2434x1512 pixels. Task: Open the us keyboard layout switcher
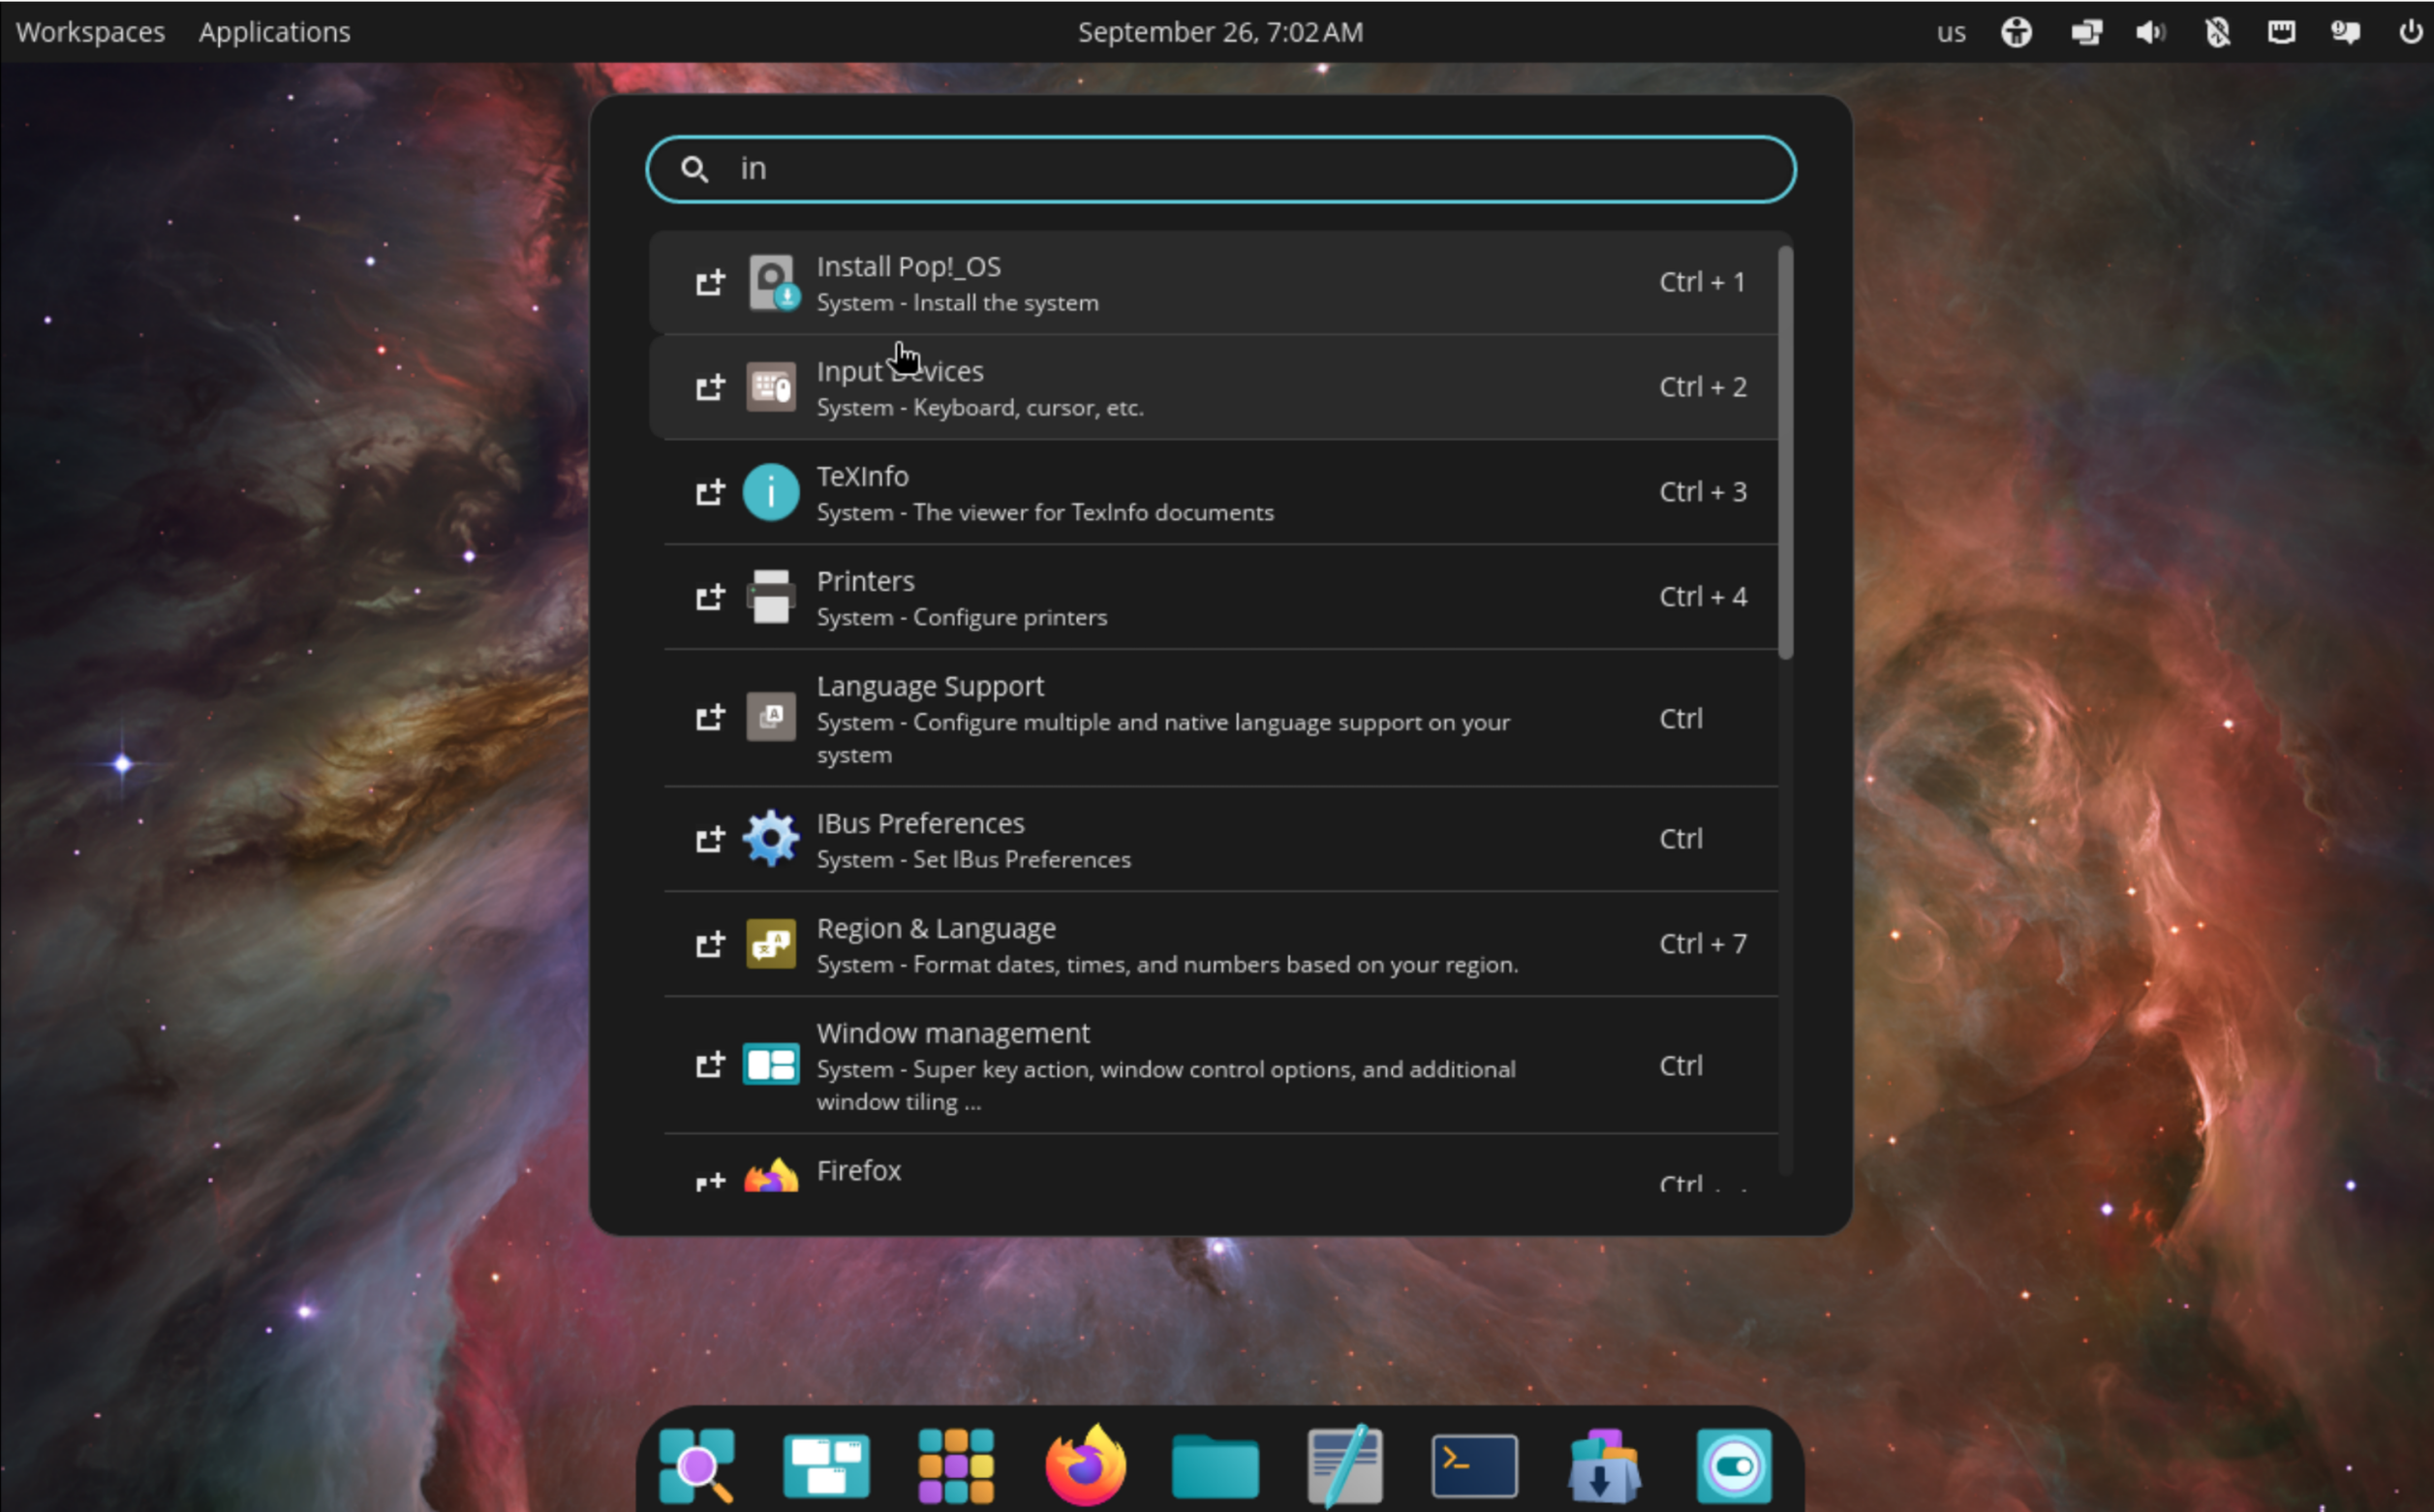click(1949, 31)
